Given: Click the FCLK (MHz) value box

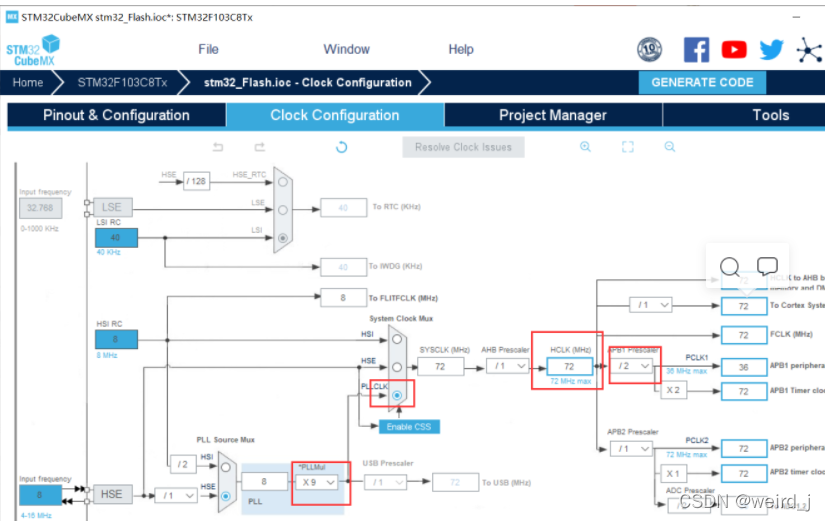Looking at the screenshot, I should click(x=743, y=335).
